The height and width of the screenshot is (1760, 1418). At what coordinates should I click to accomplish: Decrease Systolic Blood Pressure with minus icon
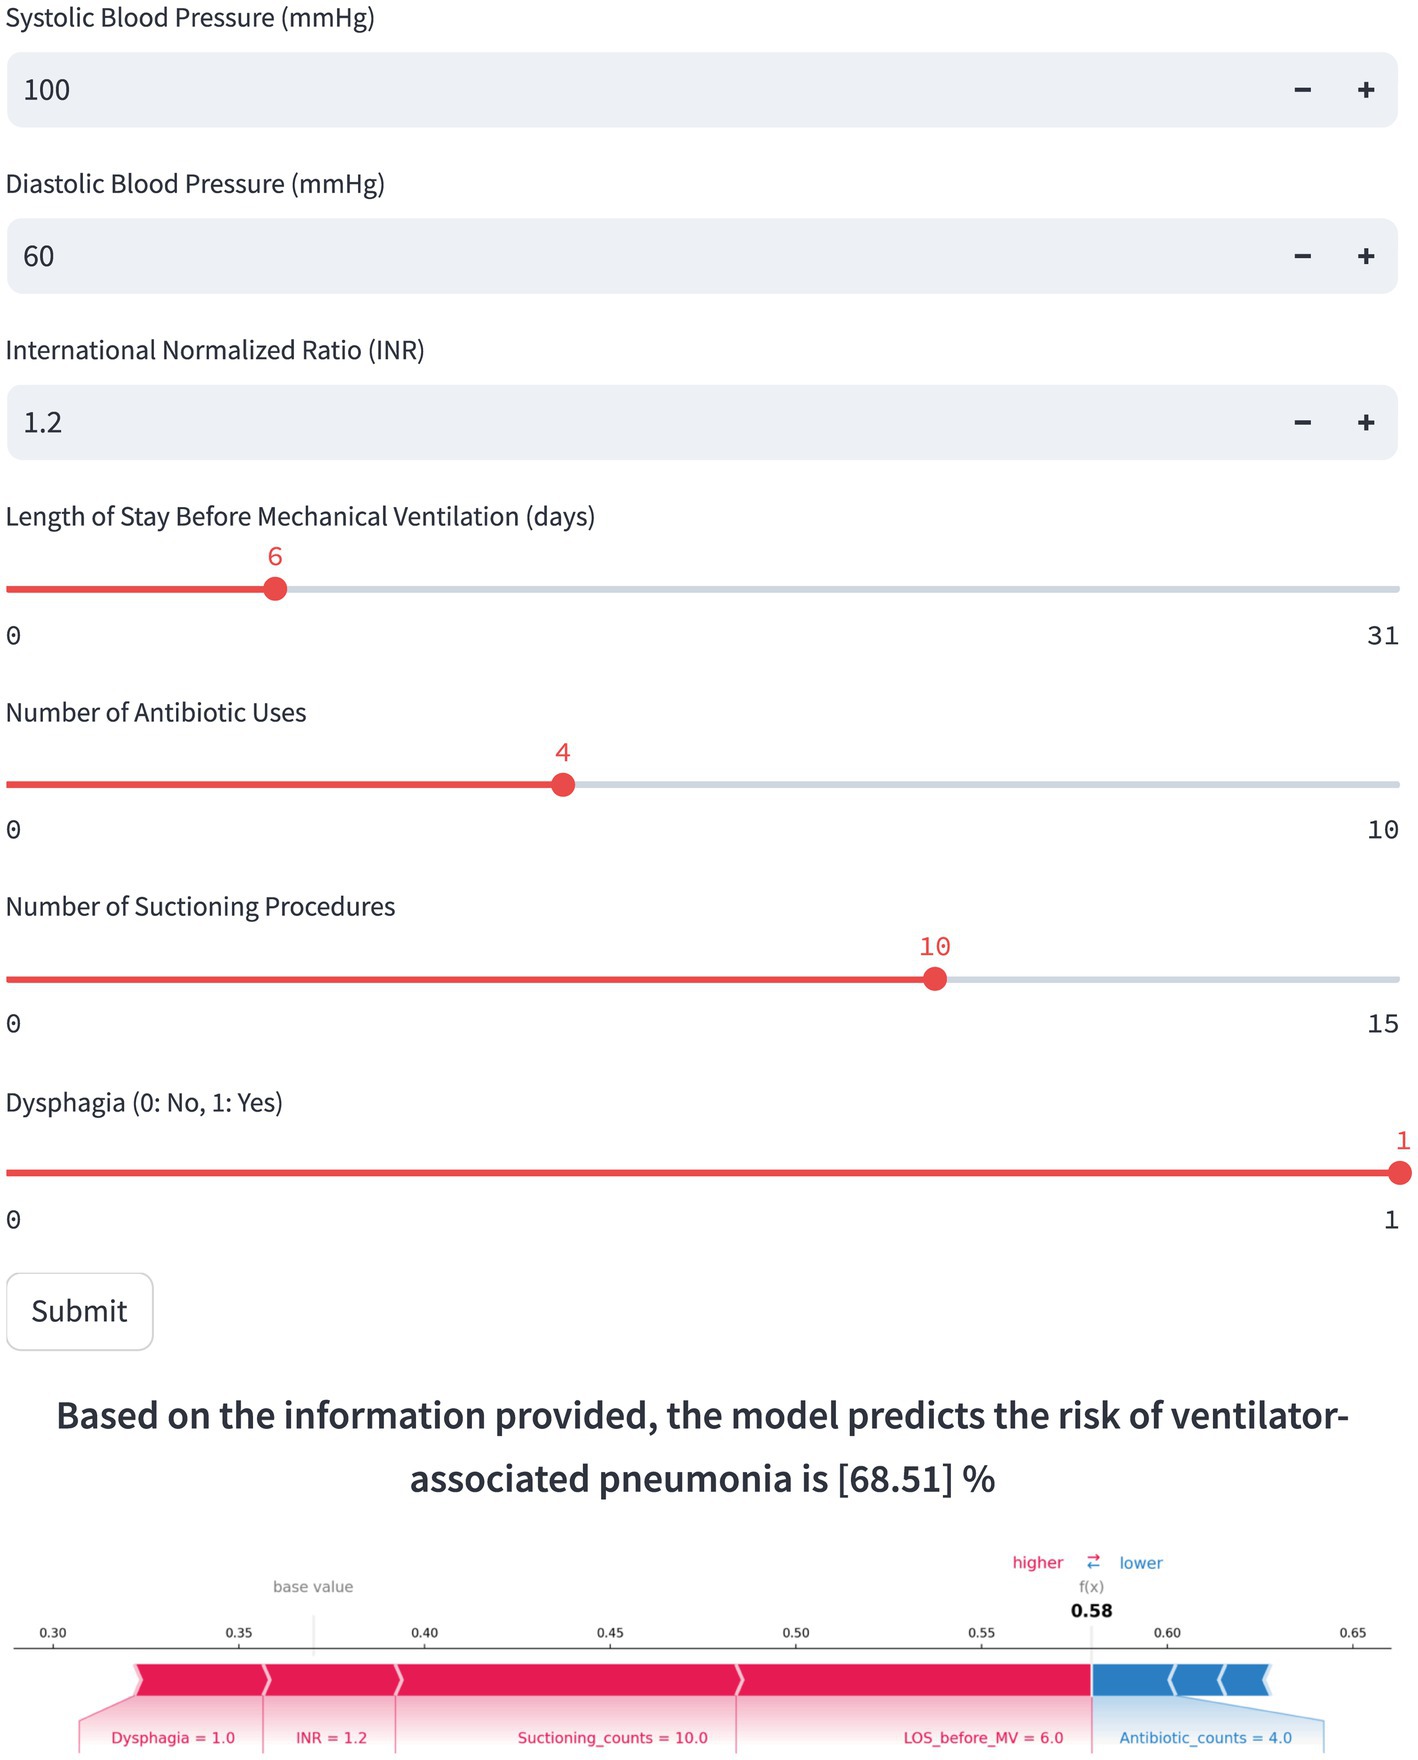coord(1302,90)
